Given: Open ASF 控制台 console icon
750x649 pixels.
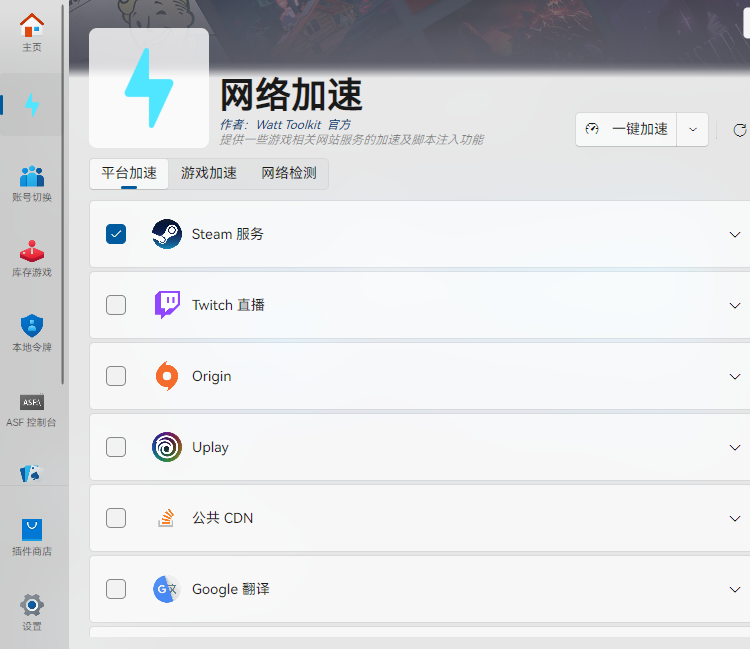Looking at the screenshot, I should pos(32,408).
